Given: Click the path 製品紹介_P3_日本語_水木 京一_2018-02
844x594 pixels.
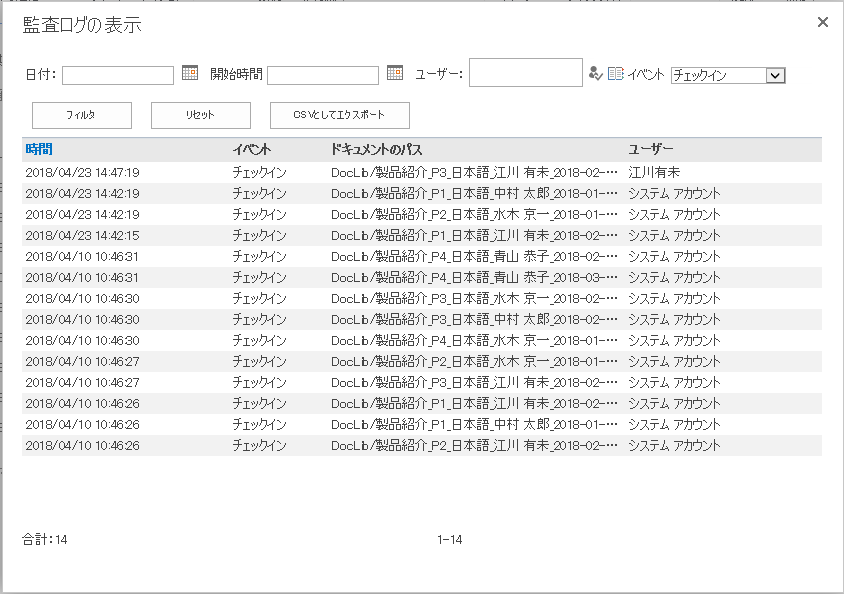Looking at the screenshot, I should [x=474, y=299].
